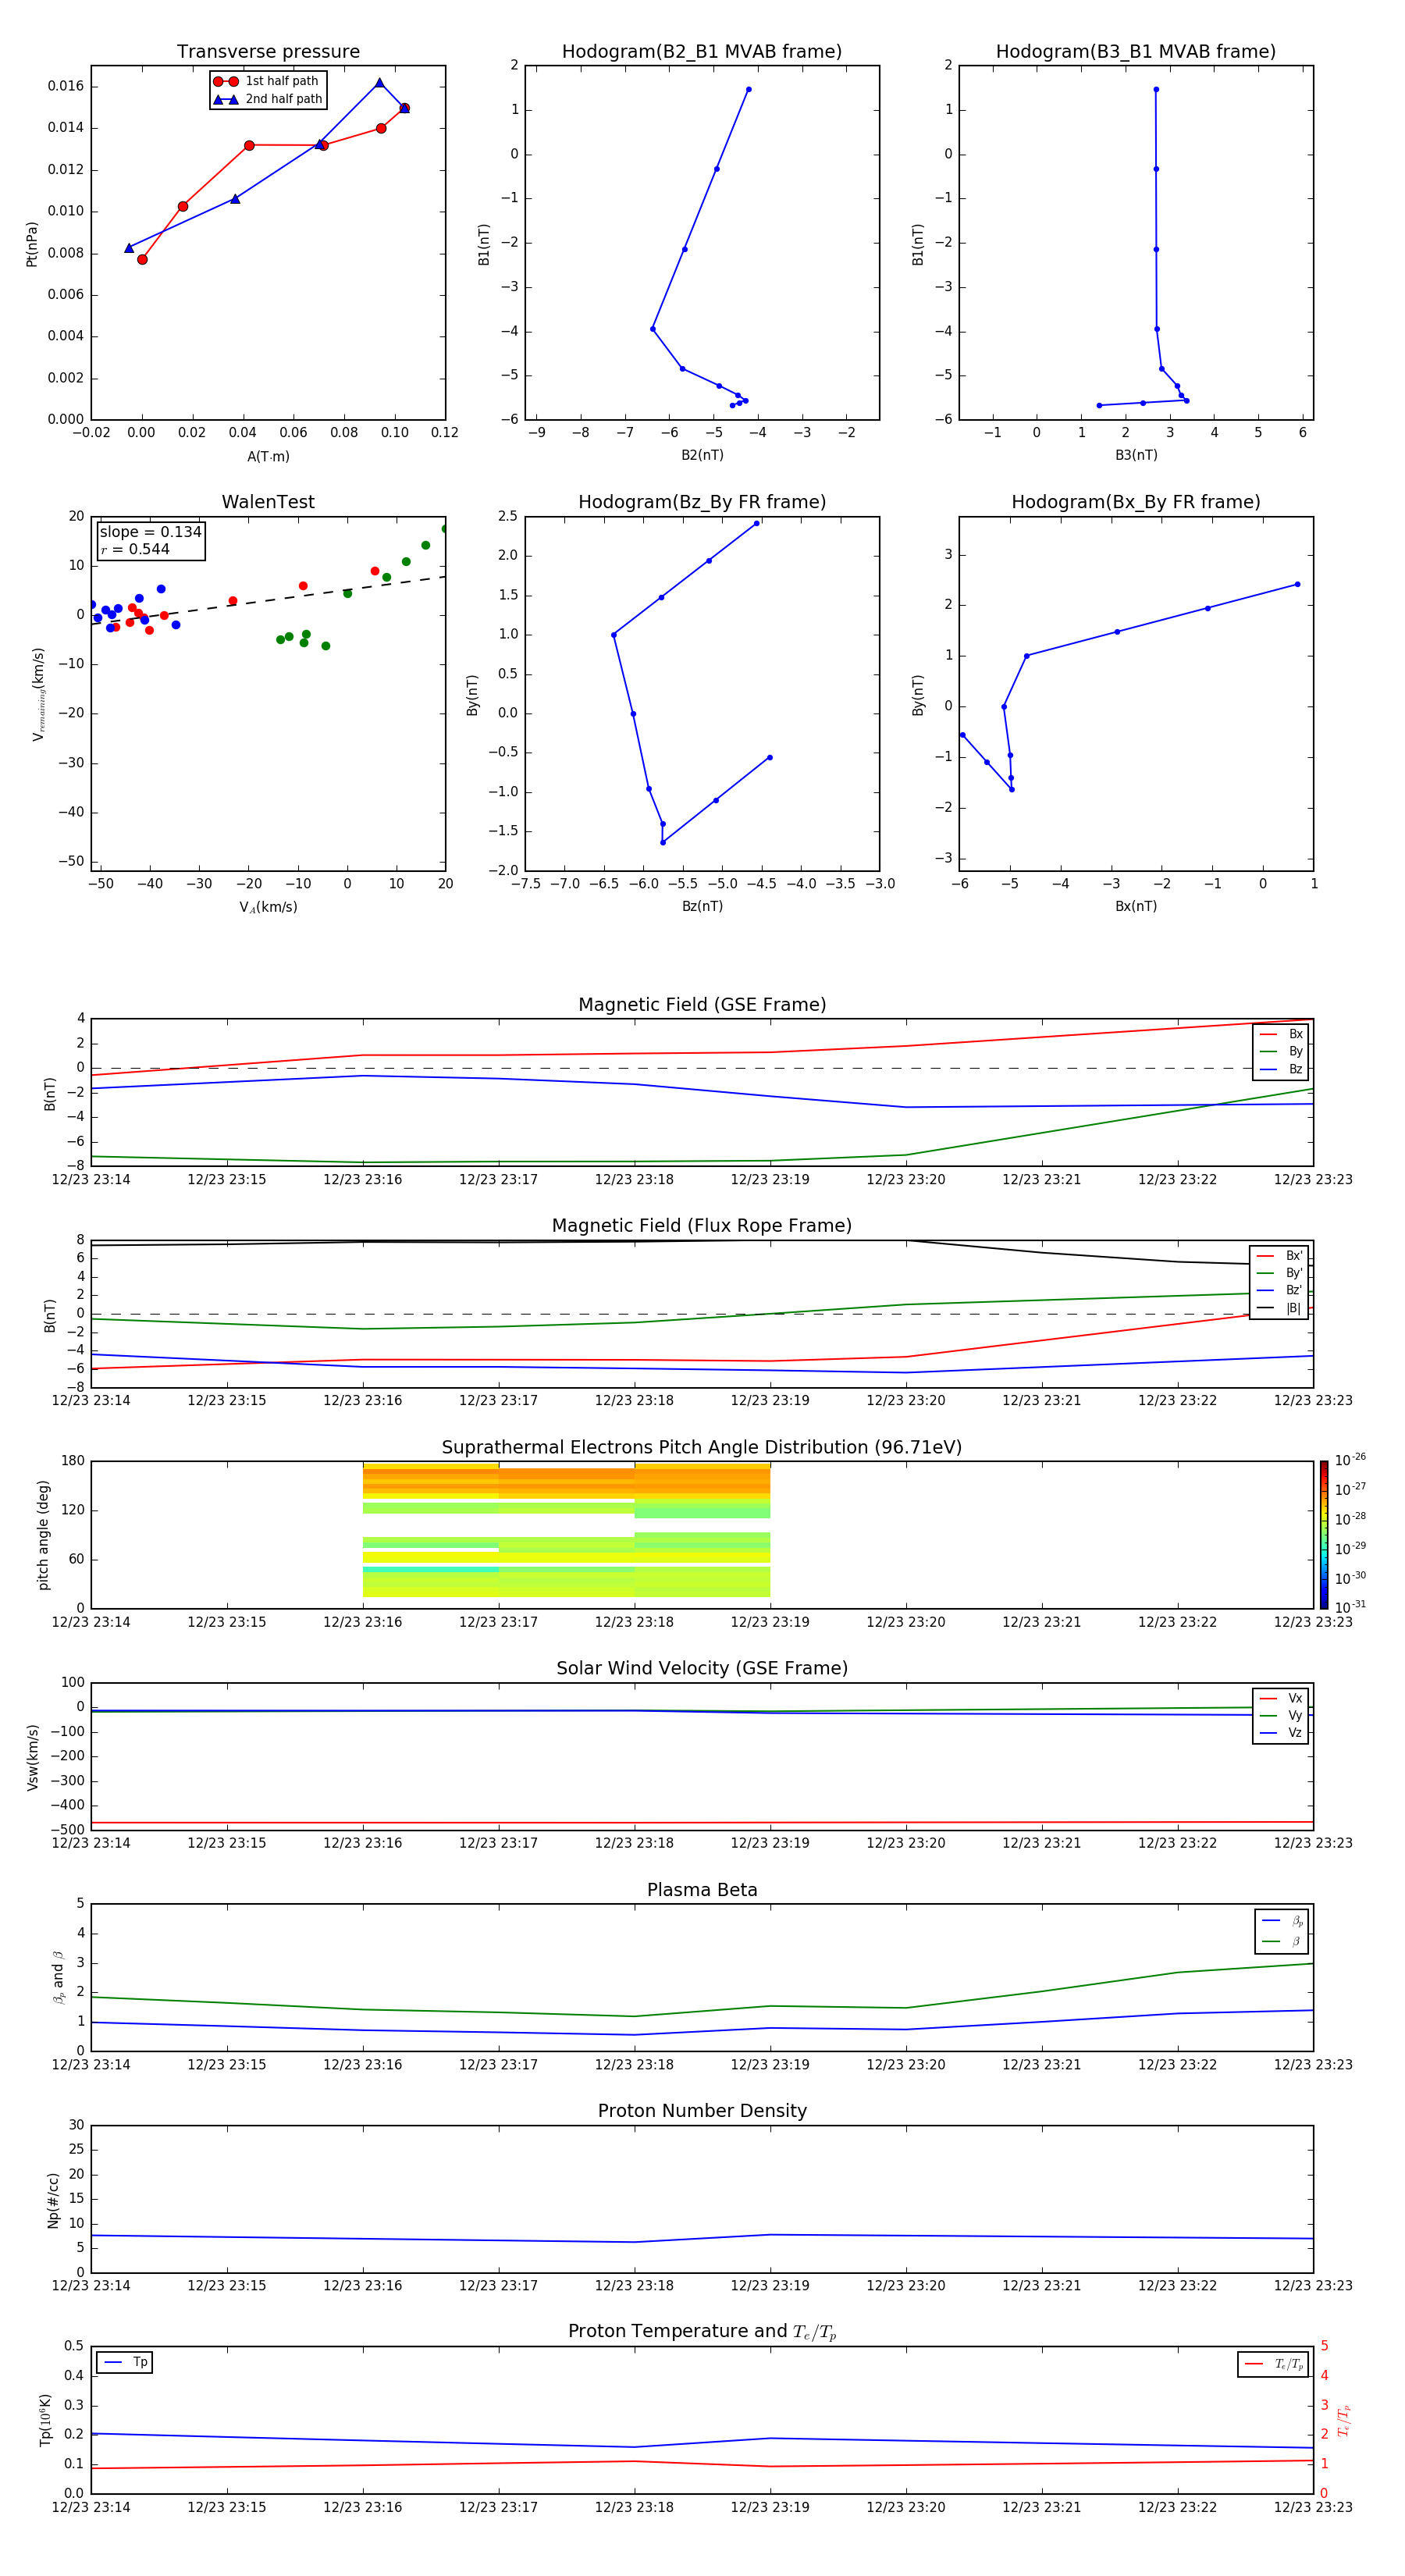1405x2576 pixels.
Task: Click the 'pitch angle (deg)' axis label
Action: [x=43, y=1535]
